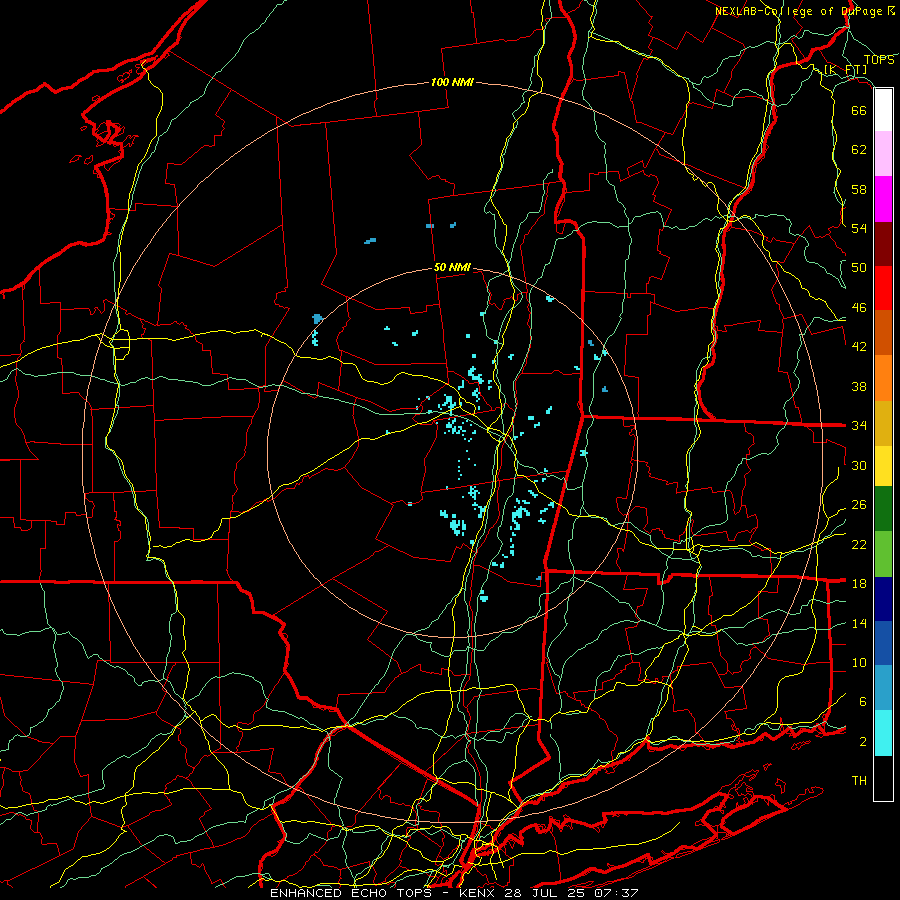Viewport: 900px width, 900px height.
Task: Click the magenta swatch between the 58 and 54 labels
Action: coord(883,199)
